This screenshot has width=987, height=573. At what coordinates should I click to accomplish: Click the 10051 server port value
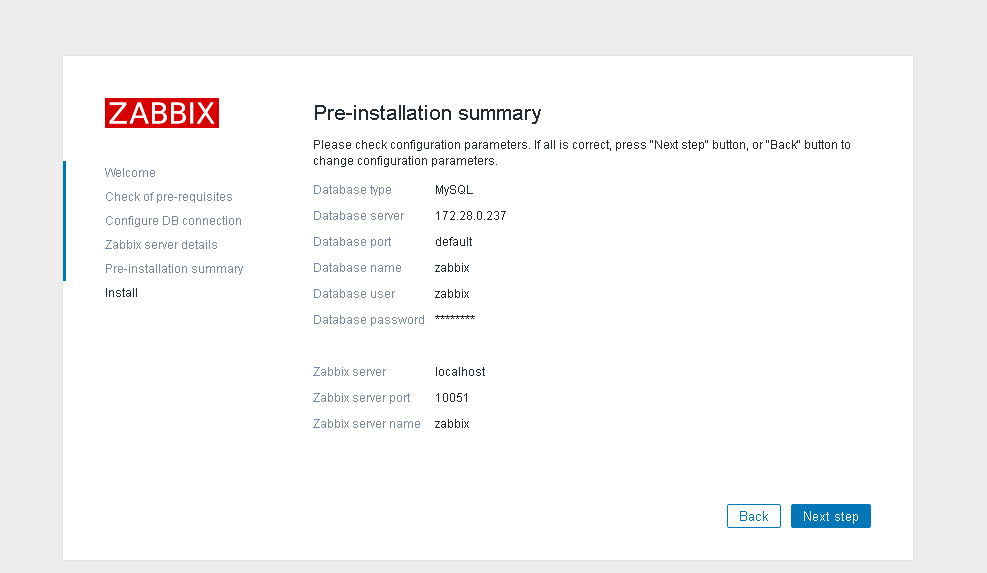pos(451,397)
